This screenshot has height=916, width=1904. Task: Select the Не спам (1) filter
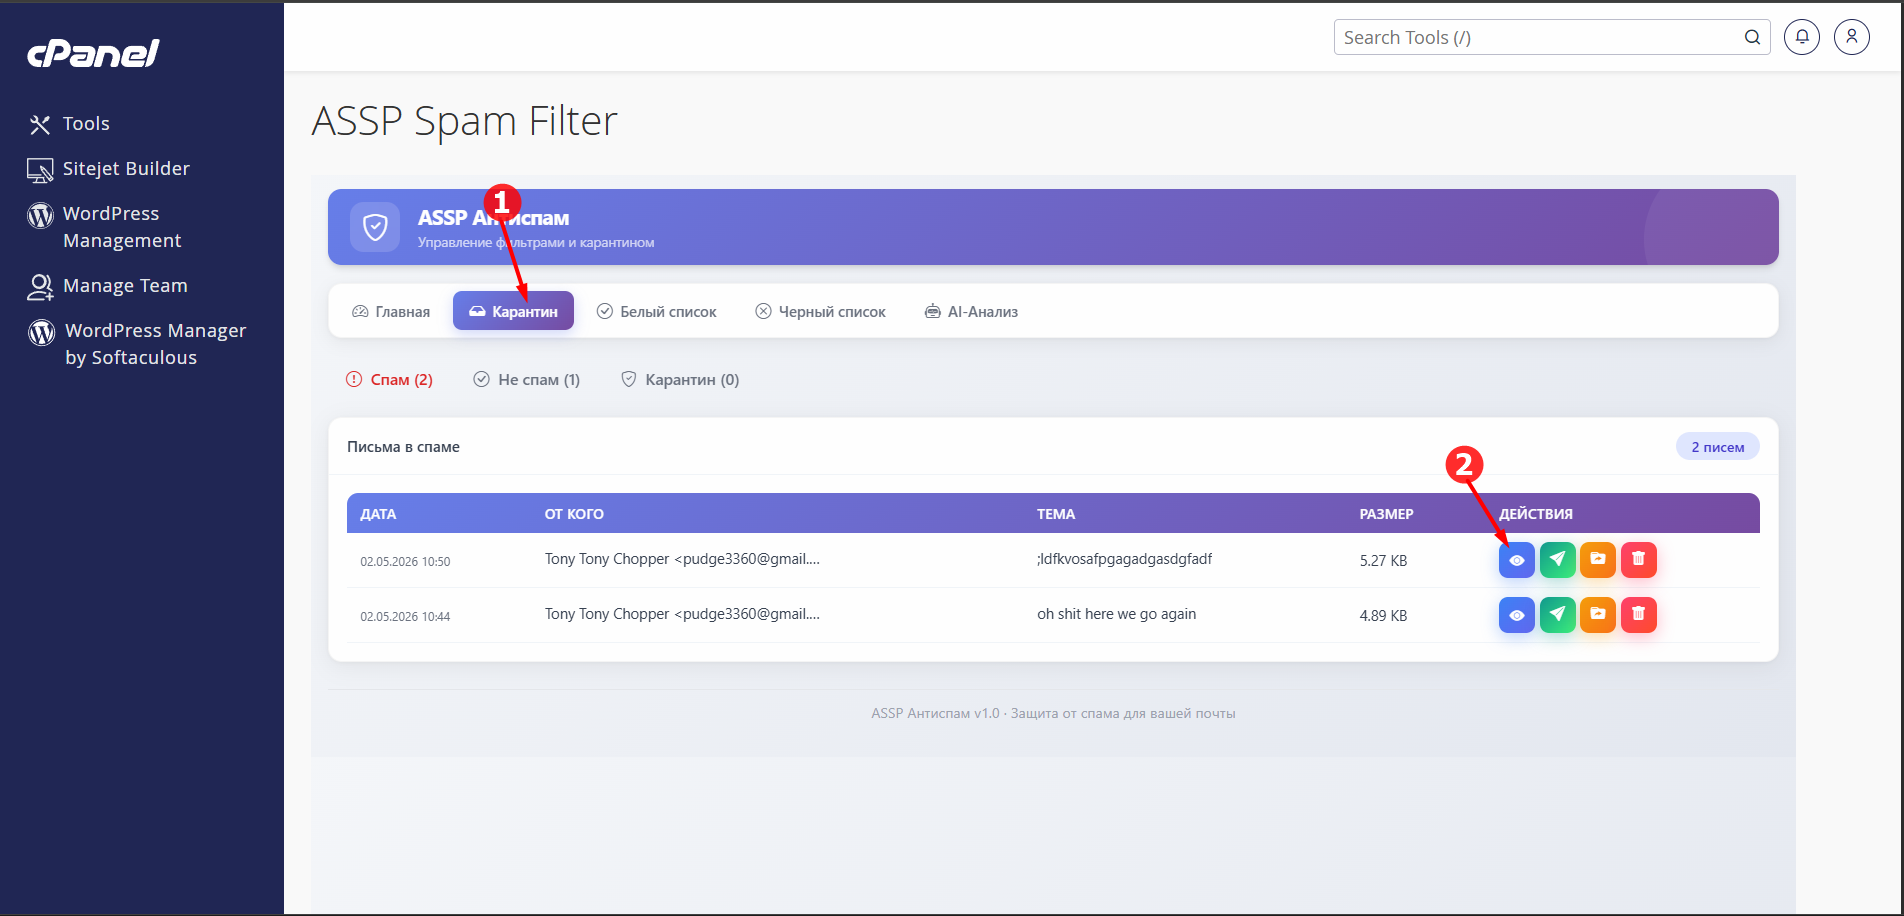527,380
